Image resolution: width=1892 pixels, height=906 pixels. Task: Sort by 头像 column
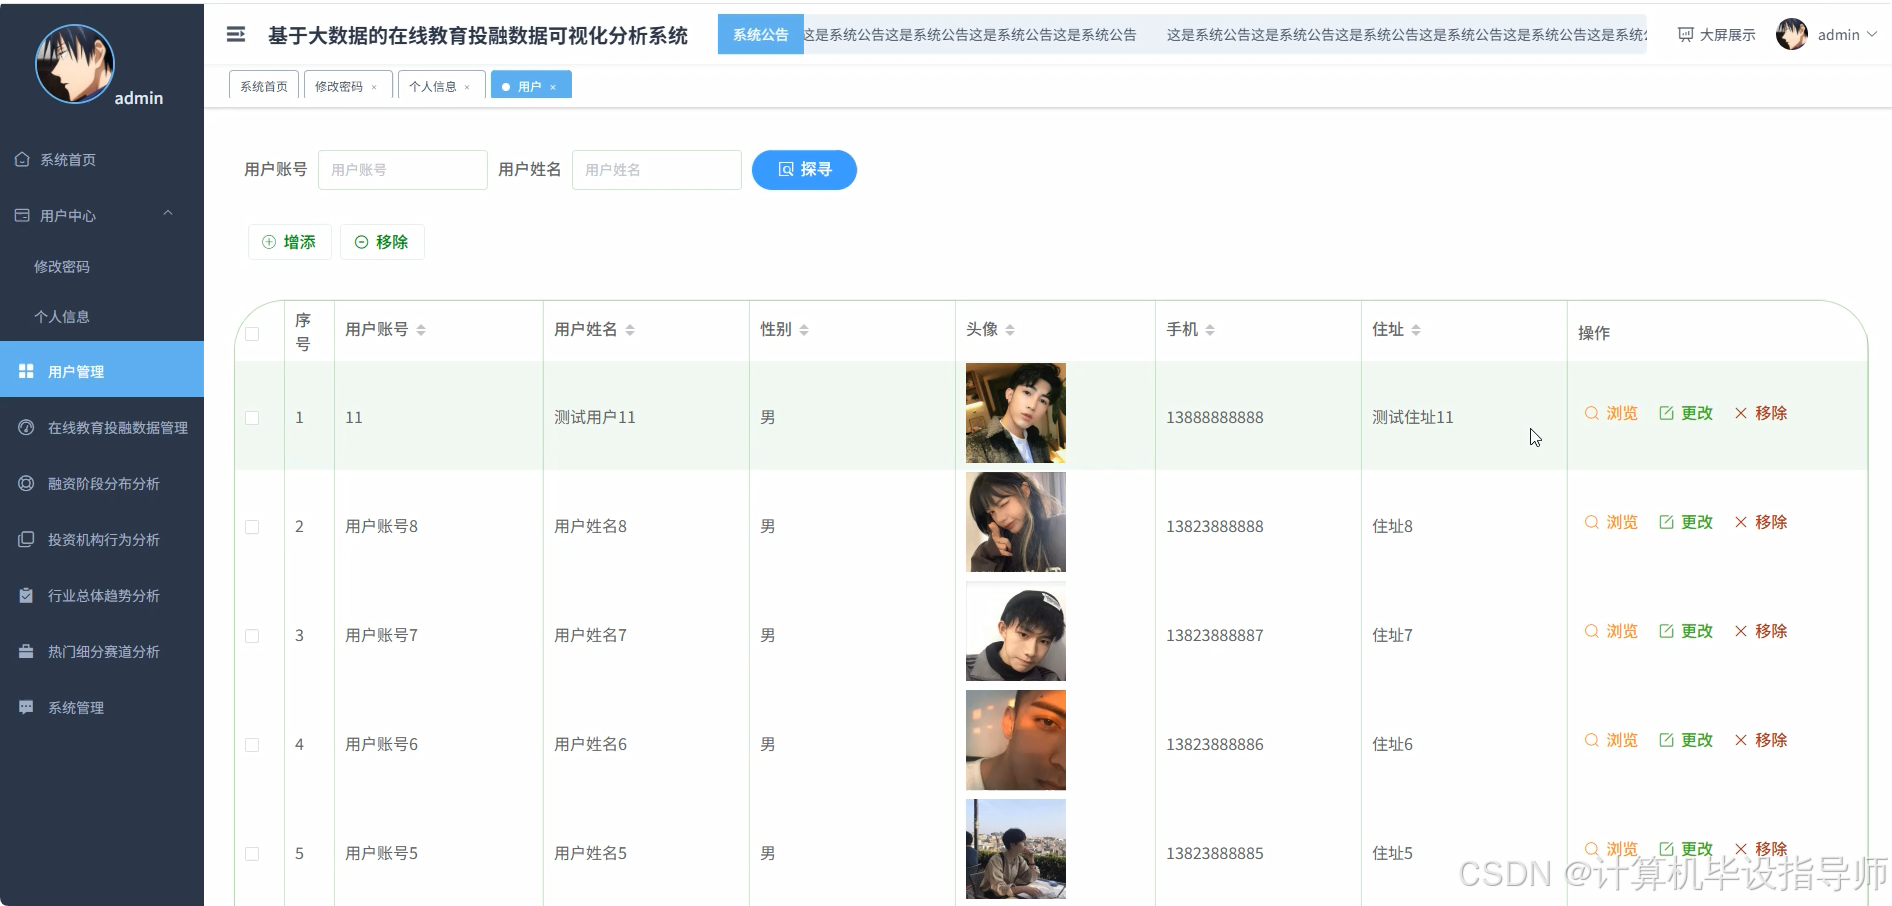tap(1010, 330)
